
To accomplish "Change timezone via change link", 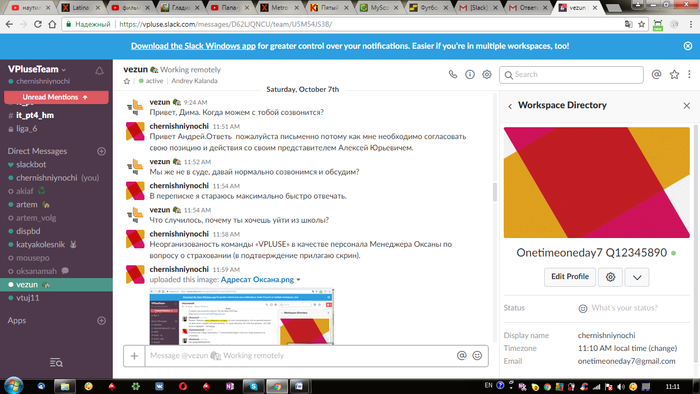I will 663,348.
